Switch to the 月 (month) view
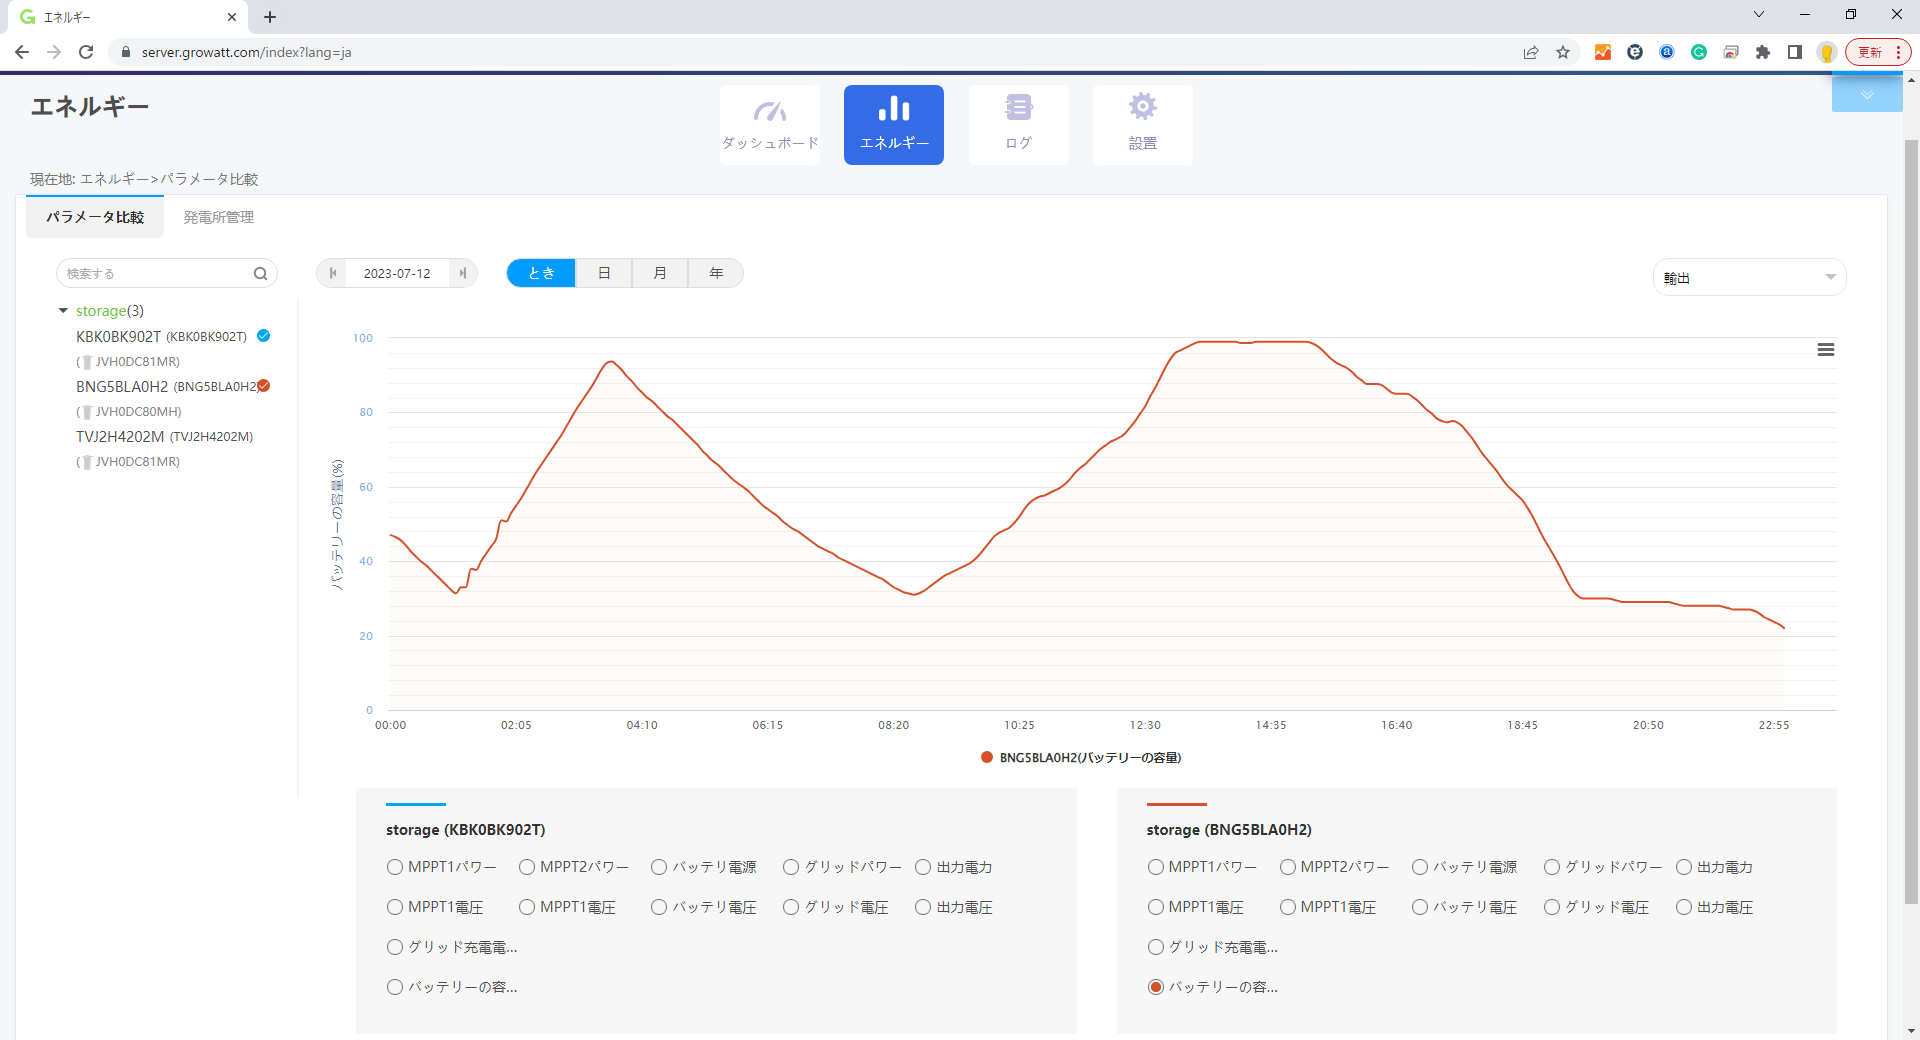This screenshot has height=1040, width=1920. click(659, 273)
